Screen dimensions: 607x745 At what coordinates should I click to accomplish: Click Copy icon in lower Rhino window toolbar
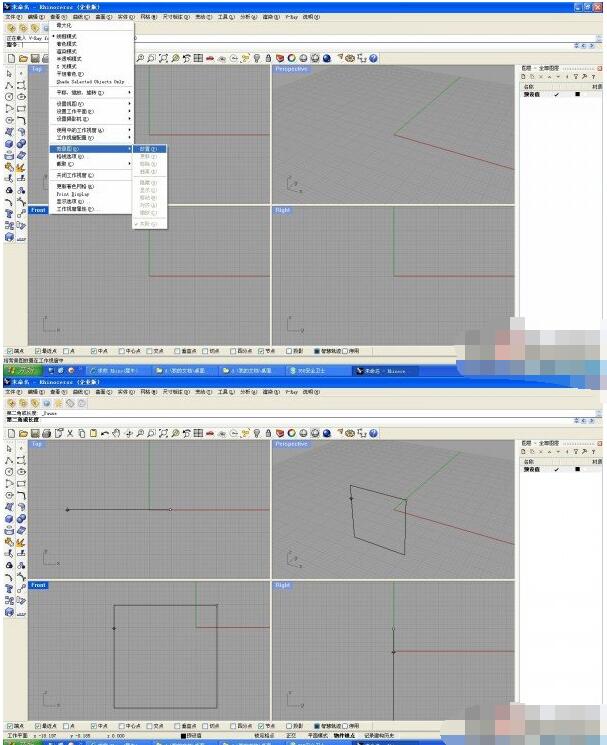click(x=82, y=433)
